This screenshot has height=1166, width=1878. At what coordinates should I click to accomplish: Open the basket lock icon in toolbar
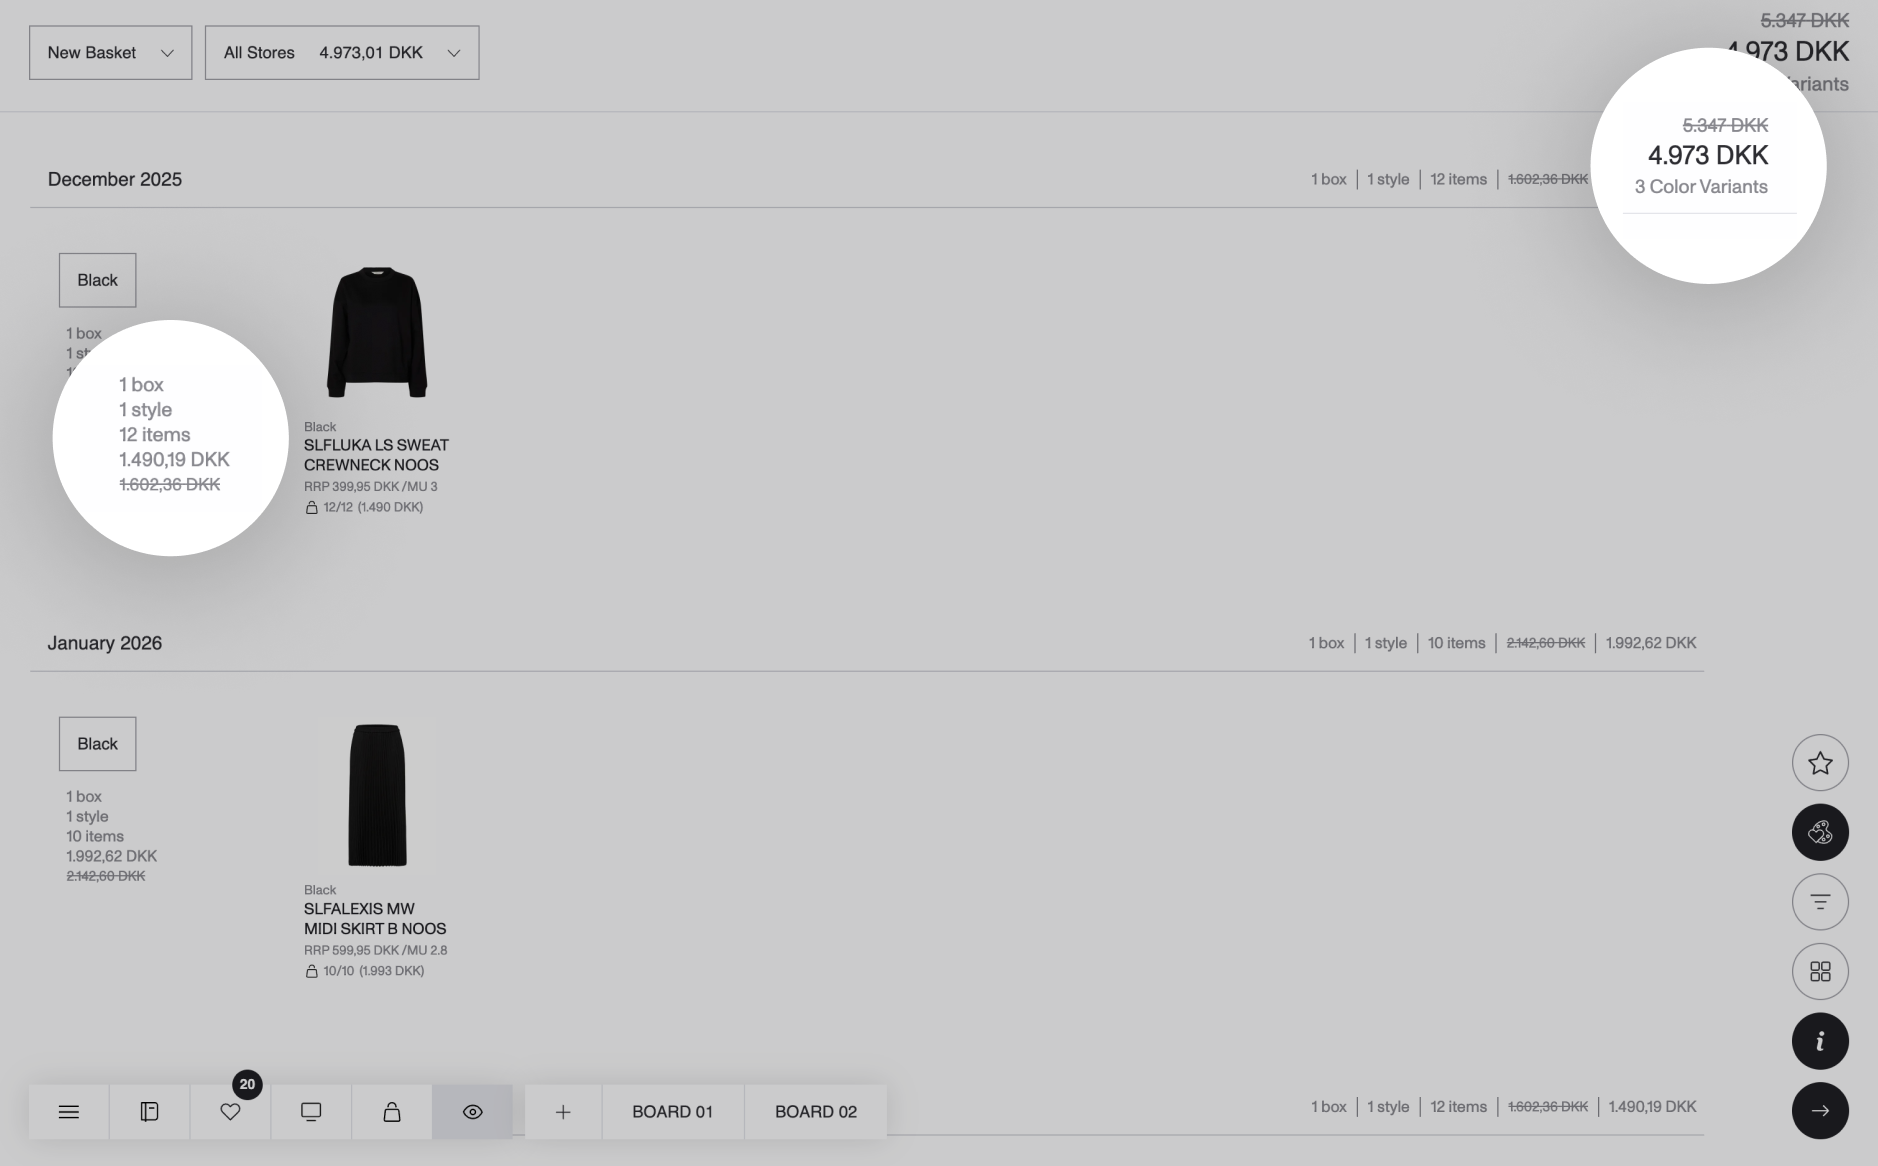point(392,1112)
